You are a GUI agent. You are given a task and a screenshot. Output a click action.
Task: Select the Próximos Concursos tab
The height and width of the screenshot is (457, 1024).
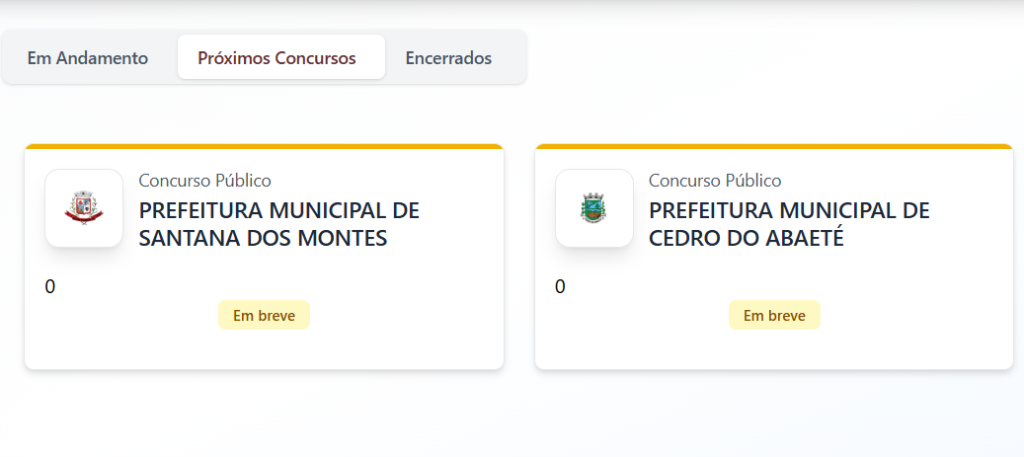click(x=277, y=58)
